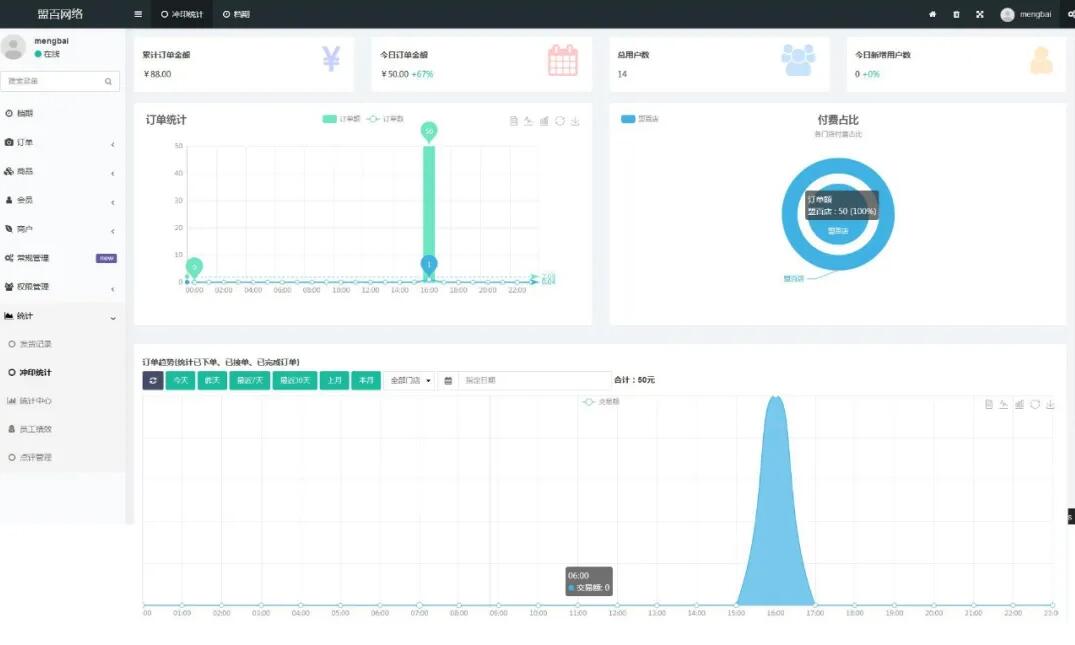Open the 全部门店 store dropdown
The height and width of the screenshot is (645, 1075).
tap(411, 380)
